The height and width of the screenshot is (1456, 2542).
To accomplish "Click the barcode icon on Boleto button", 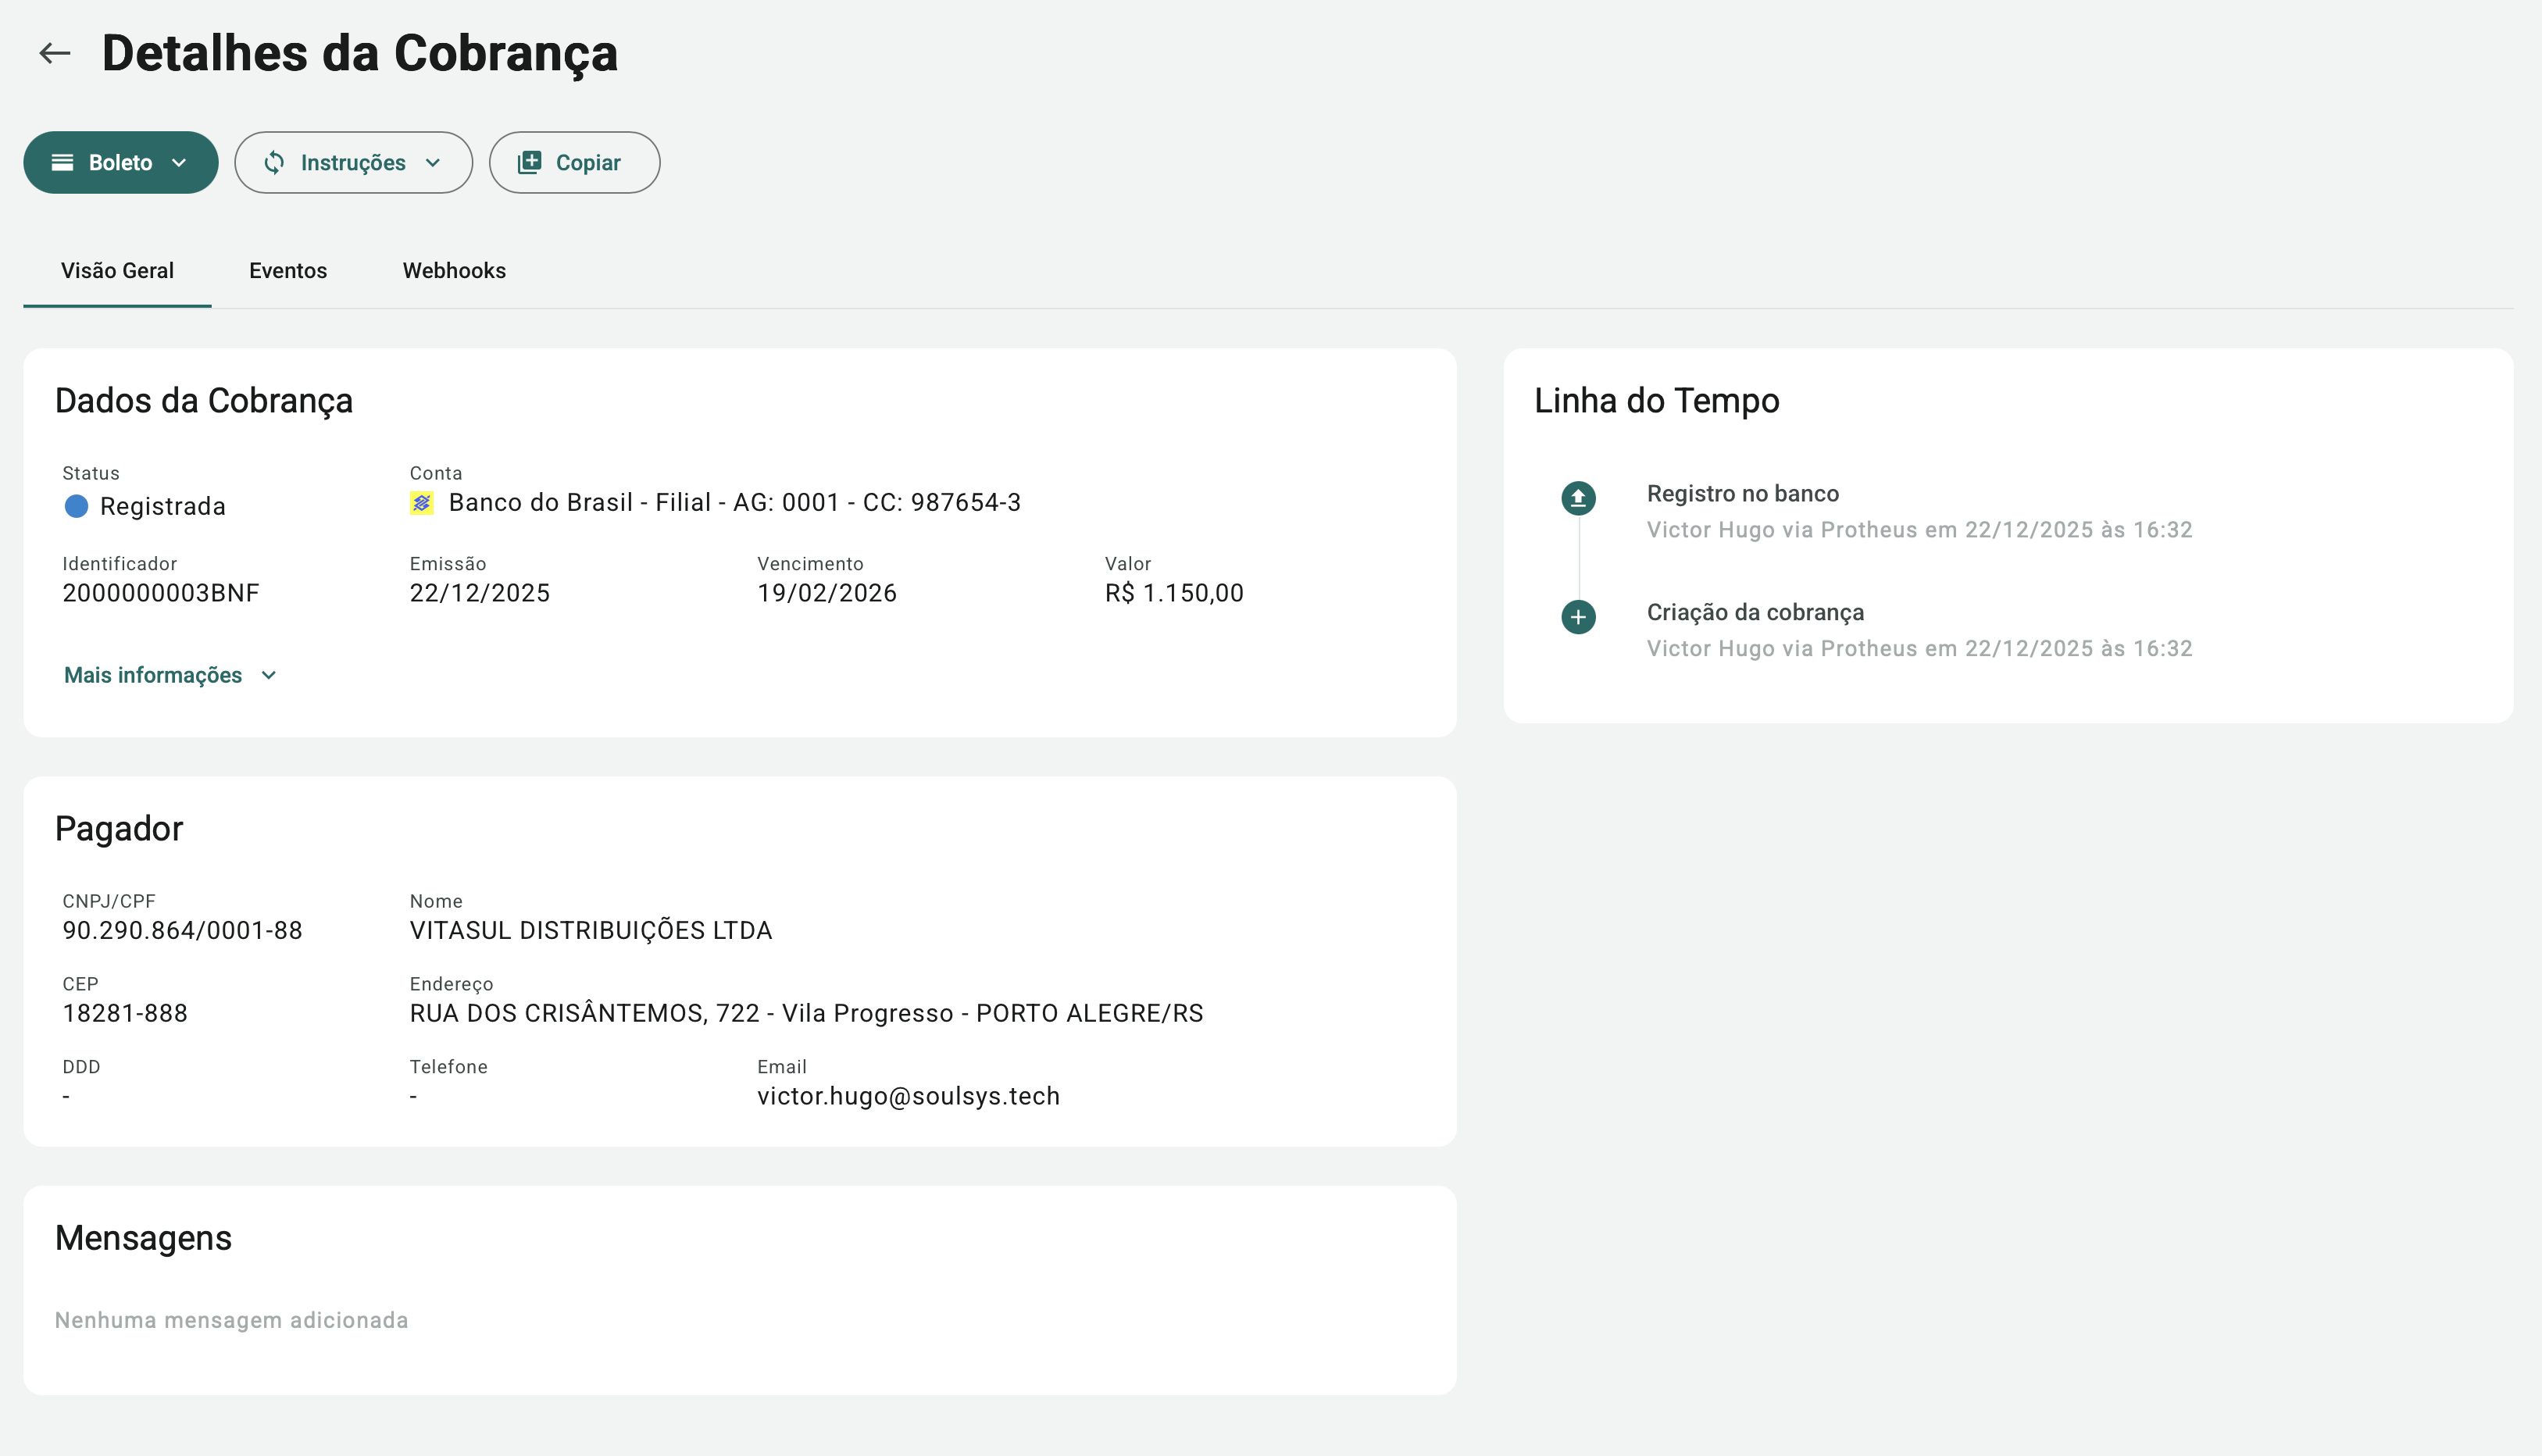I will [x=62, y=163].
